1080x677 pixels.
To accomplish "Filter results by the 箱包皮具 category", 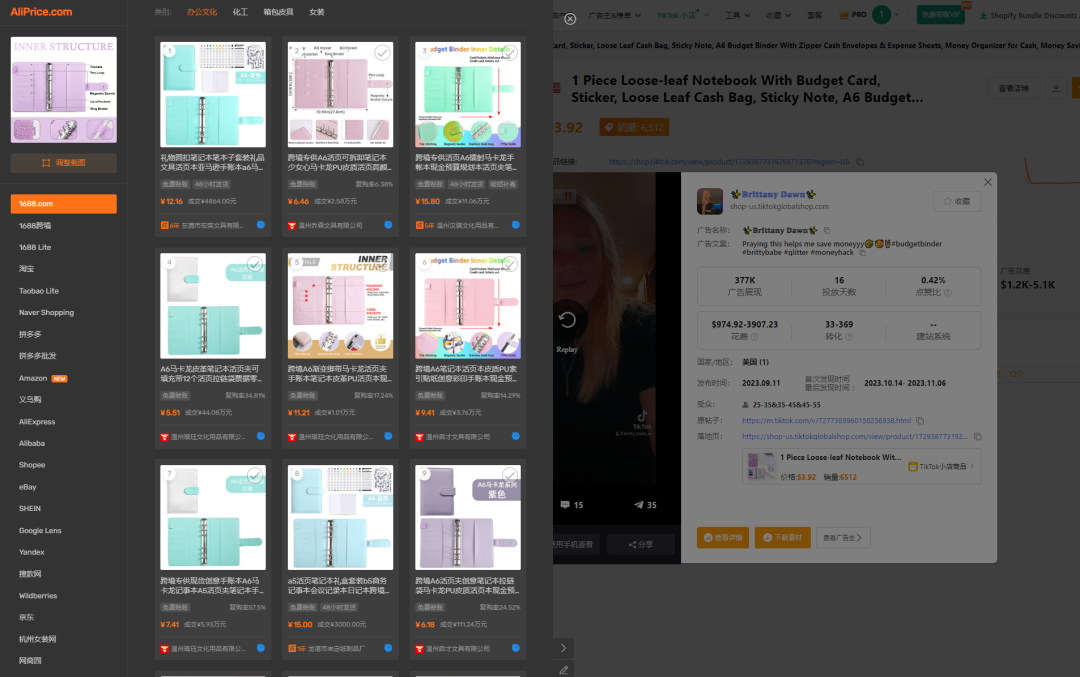I will click(278, 12).
